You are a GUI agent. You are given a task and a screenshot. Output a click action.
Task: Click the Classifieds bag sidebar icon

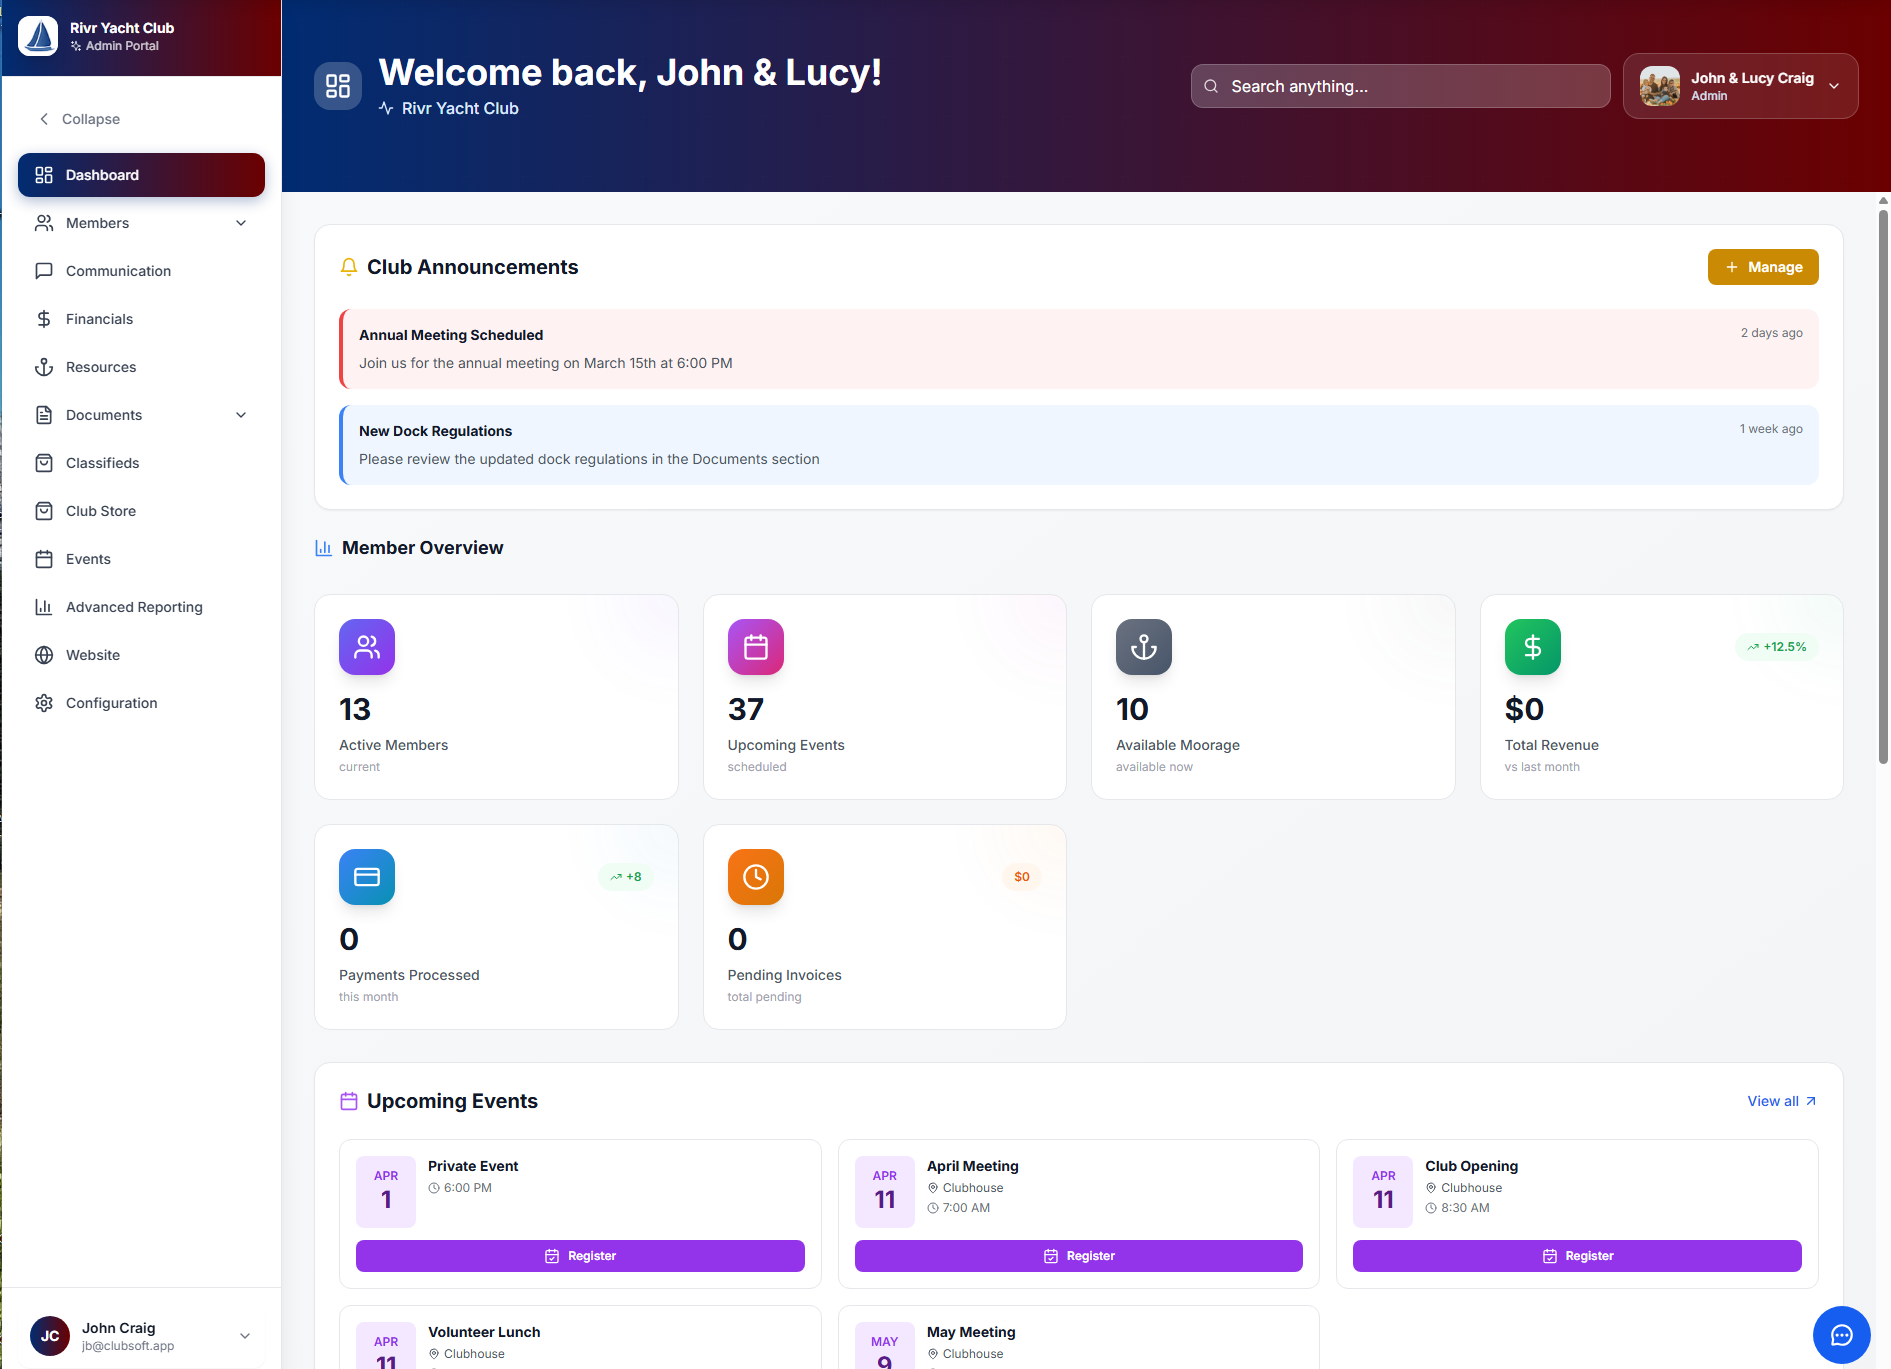click(x=44, y=463)
